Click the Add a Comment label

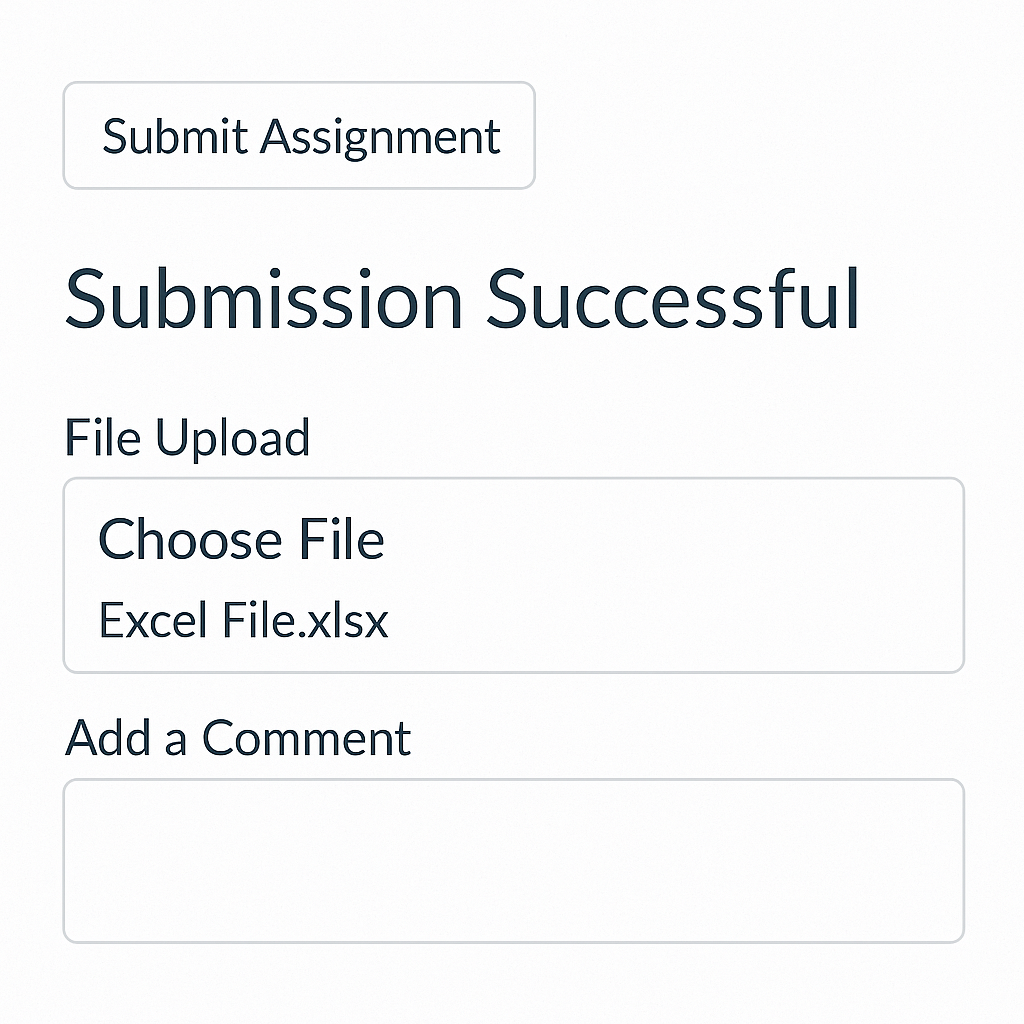click(x=238, y=738)
